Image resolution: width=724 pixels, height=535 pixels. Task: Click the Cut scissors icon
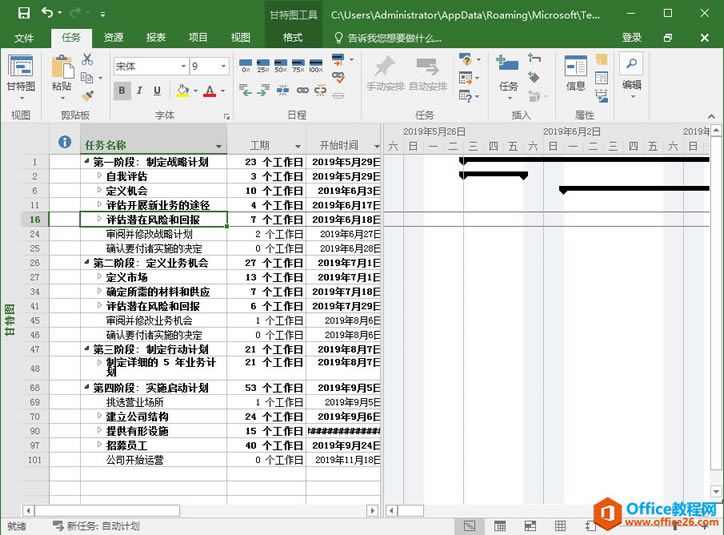pos(87,60)
